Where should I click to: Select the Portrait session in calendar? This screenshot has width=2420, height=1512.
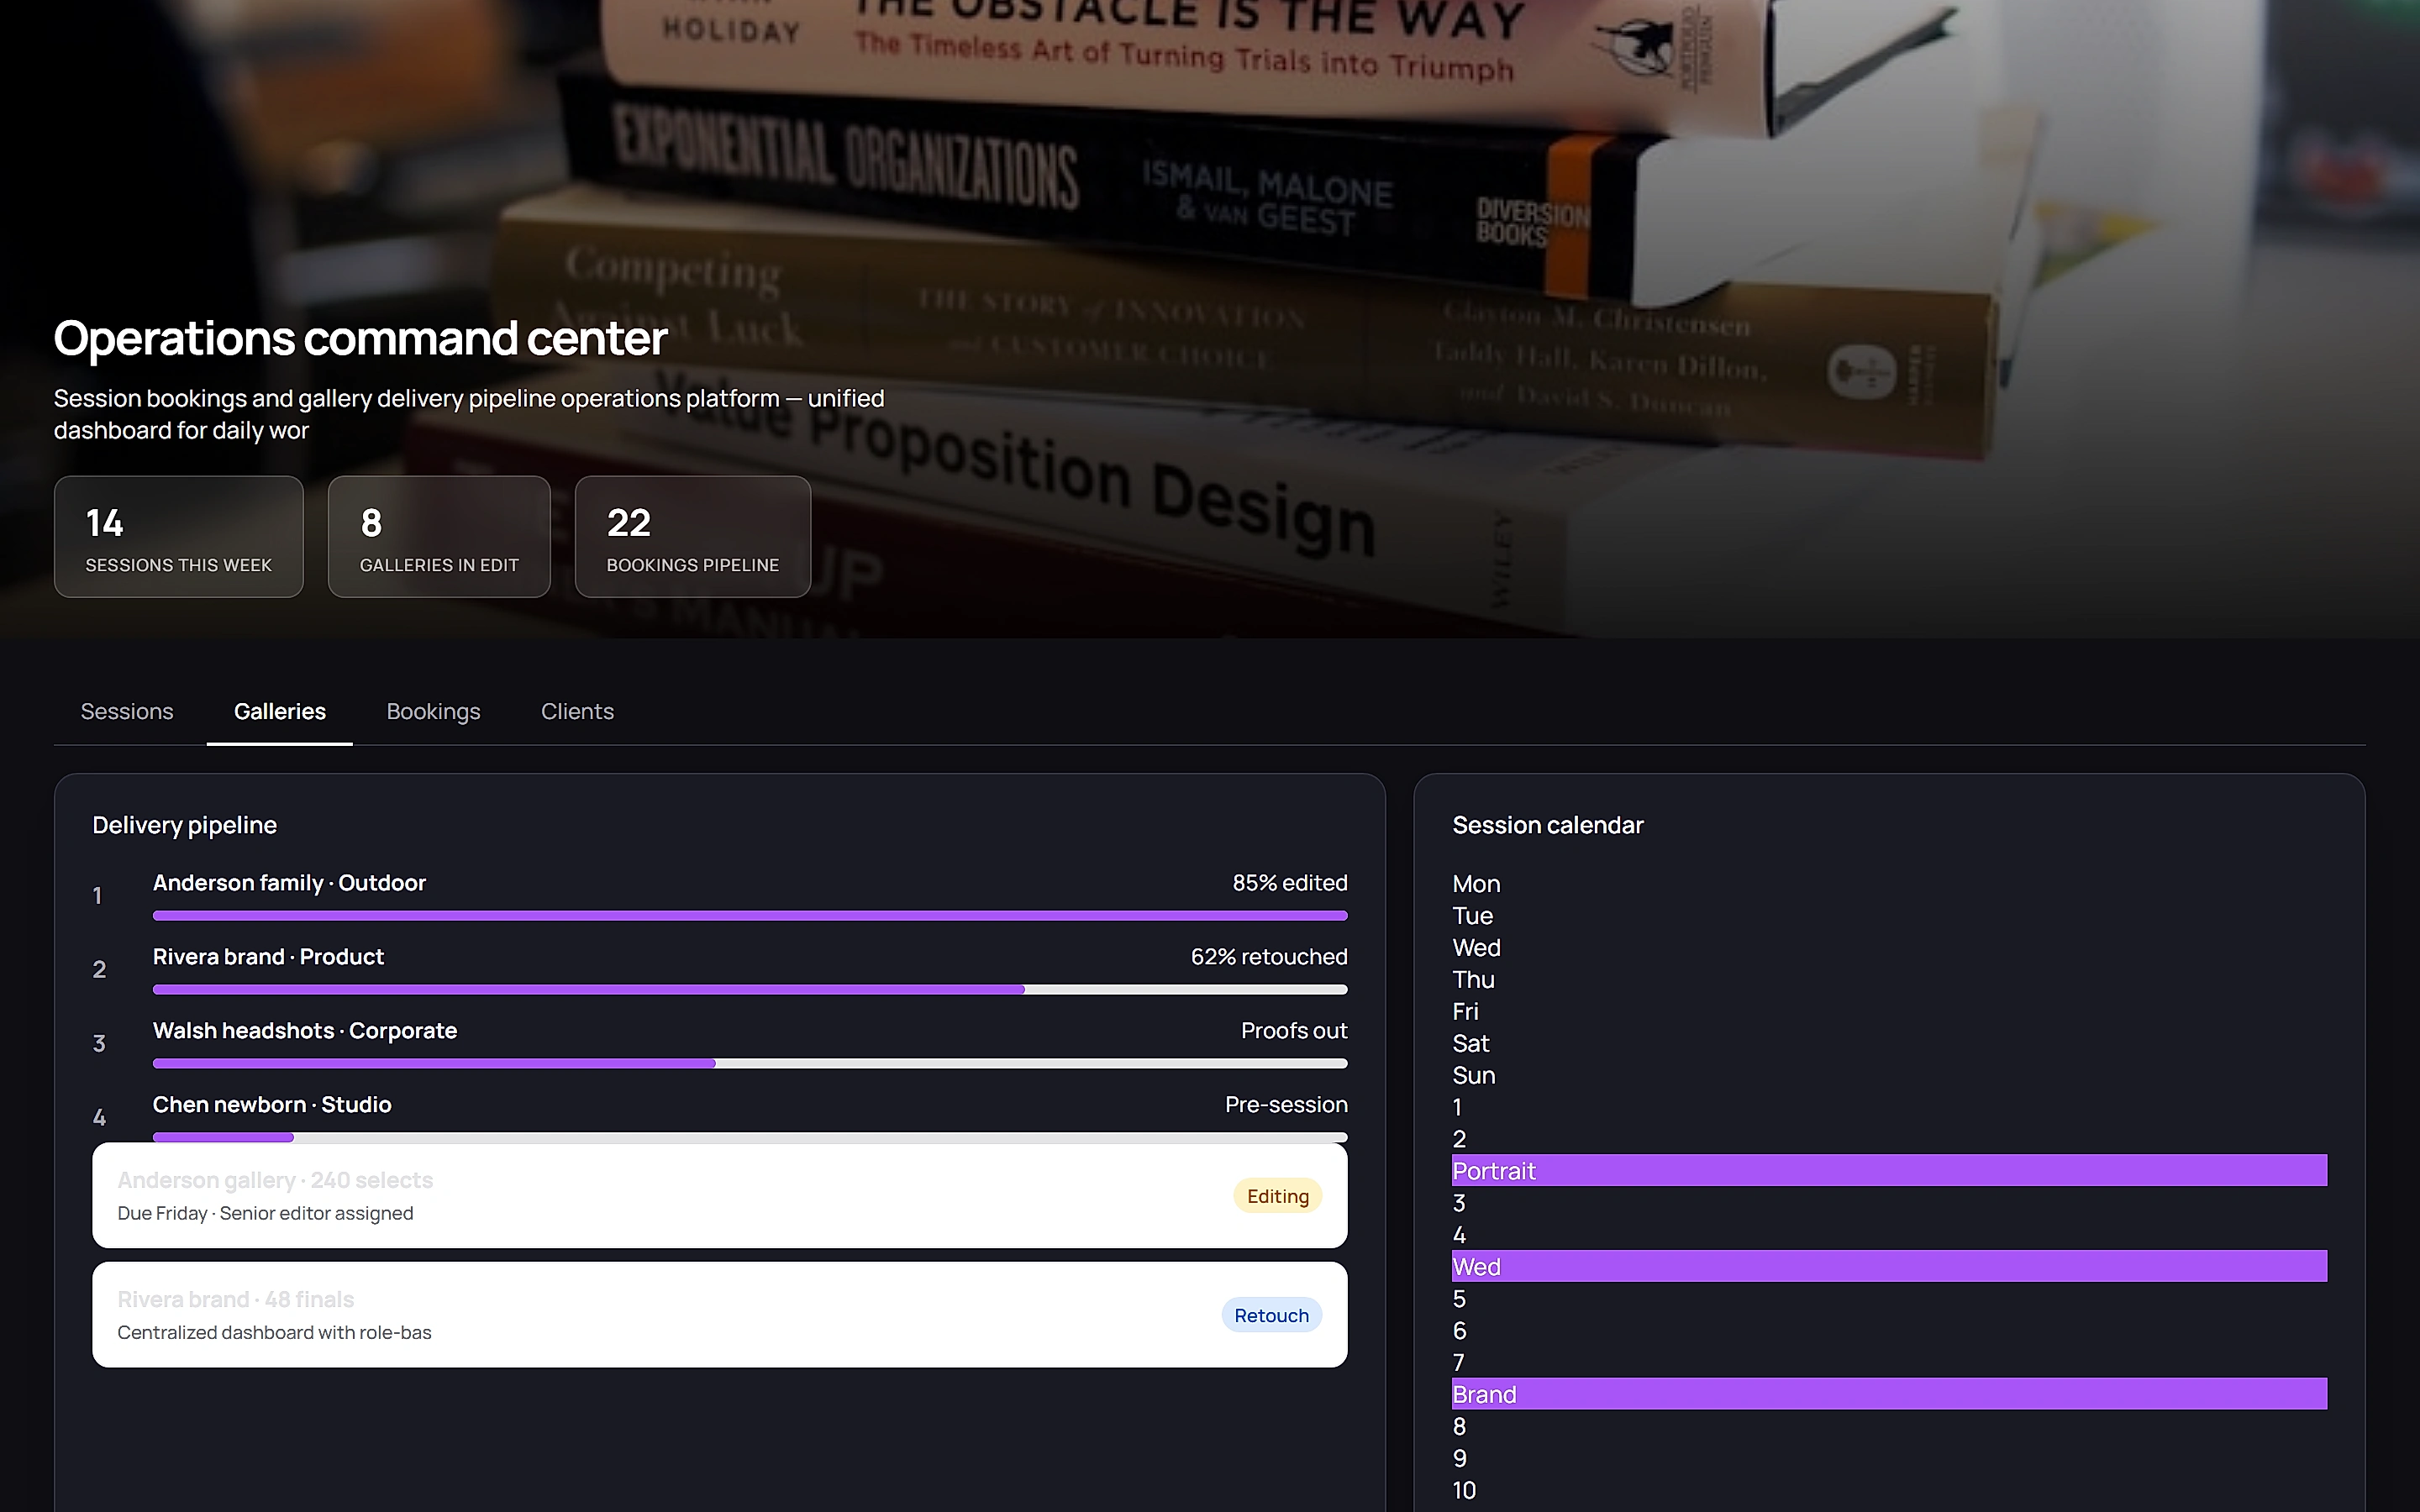[1889, 1171]
